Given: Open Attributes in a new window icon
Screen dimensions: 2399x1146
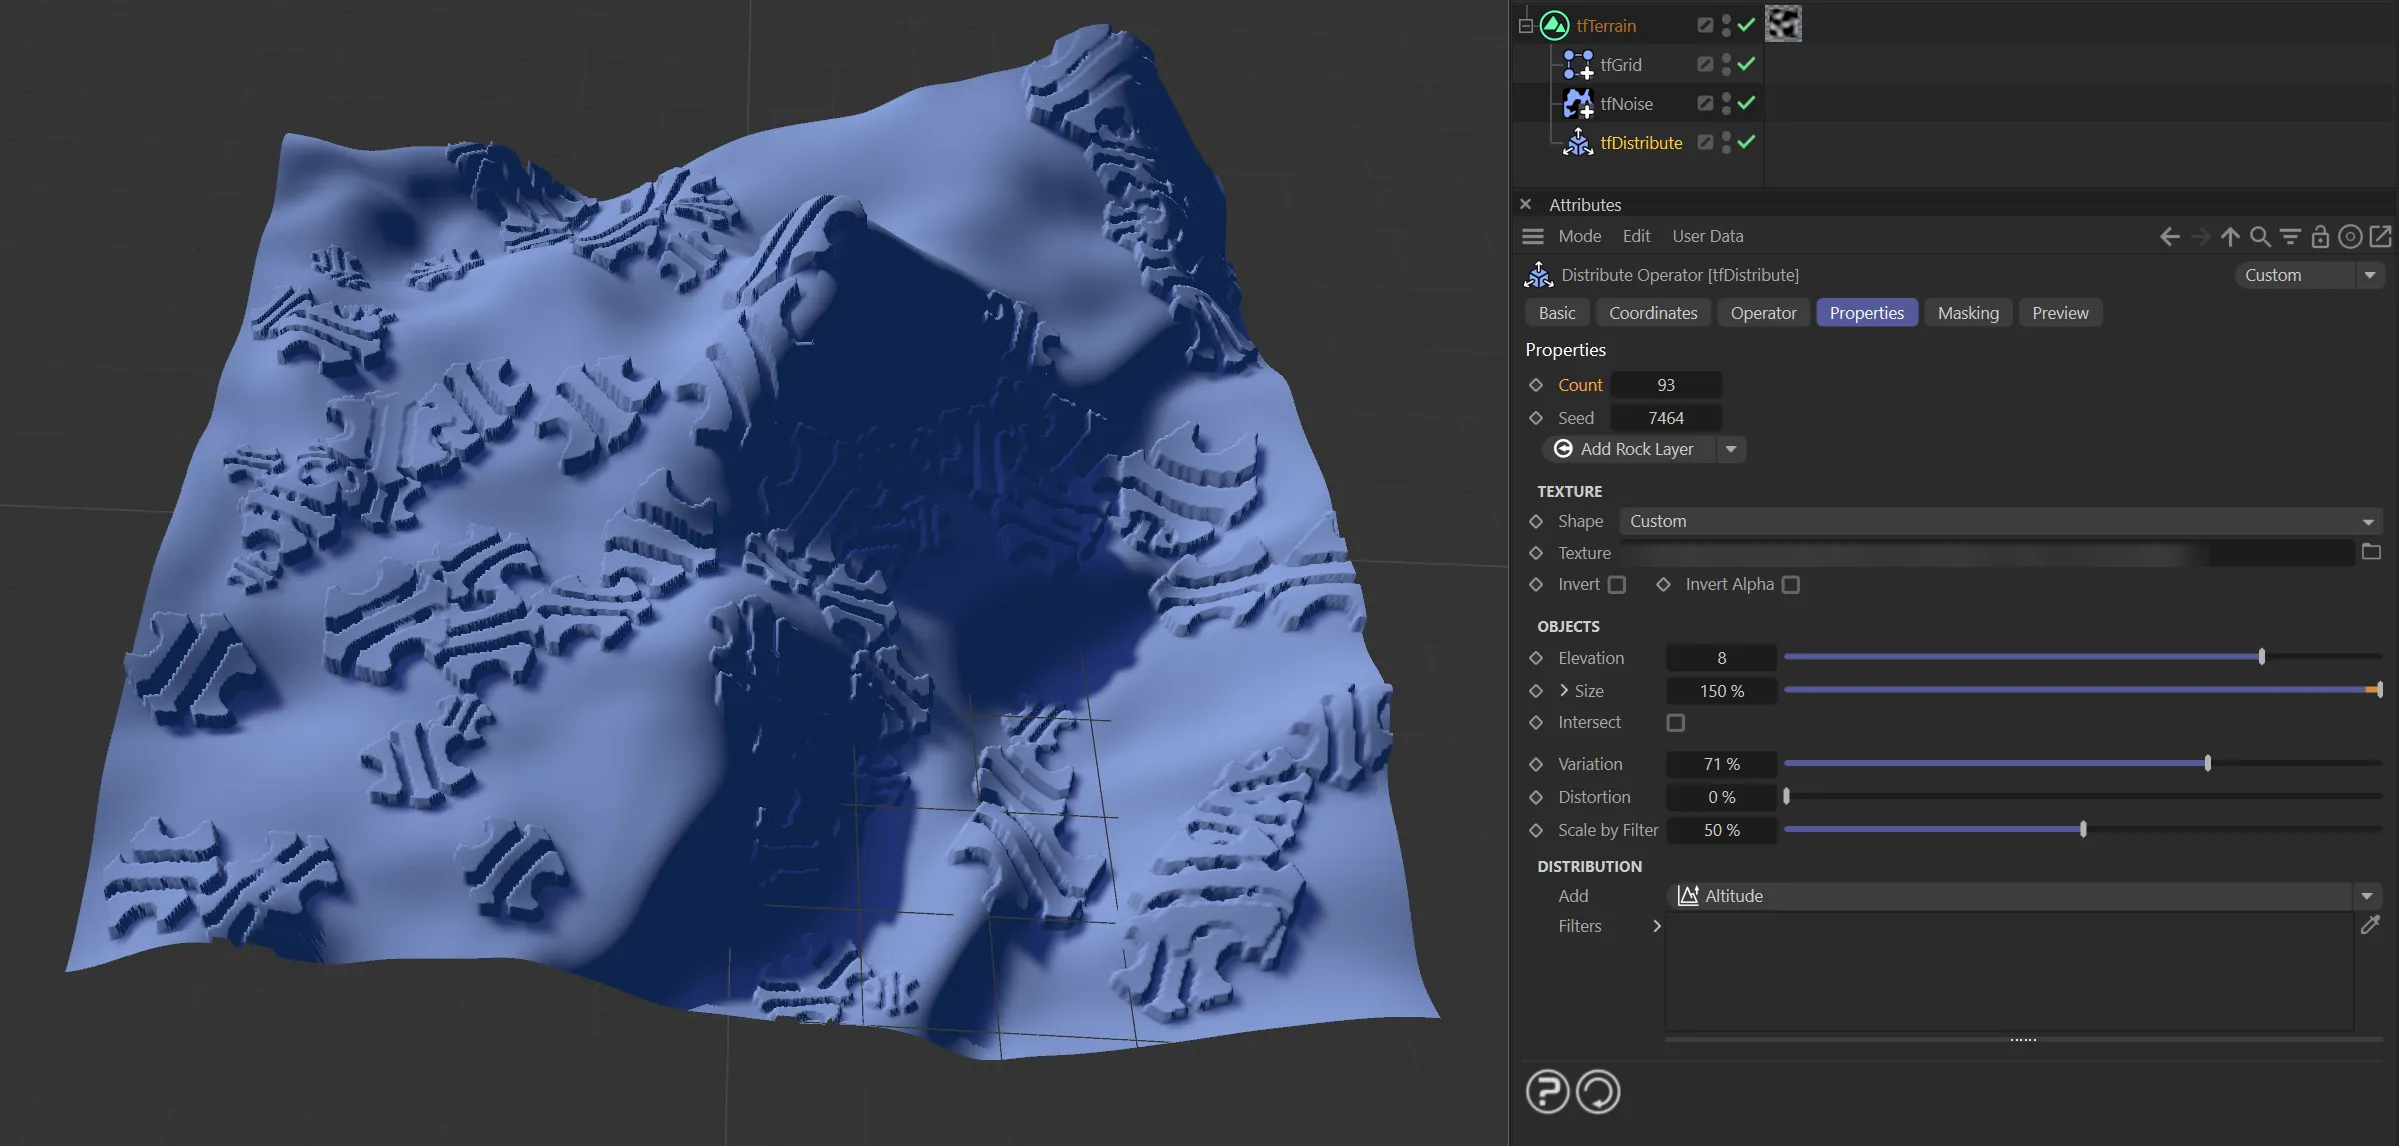Looking at the screenshot, I should (x=2381, y=237).
